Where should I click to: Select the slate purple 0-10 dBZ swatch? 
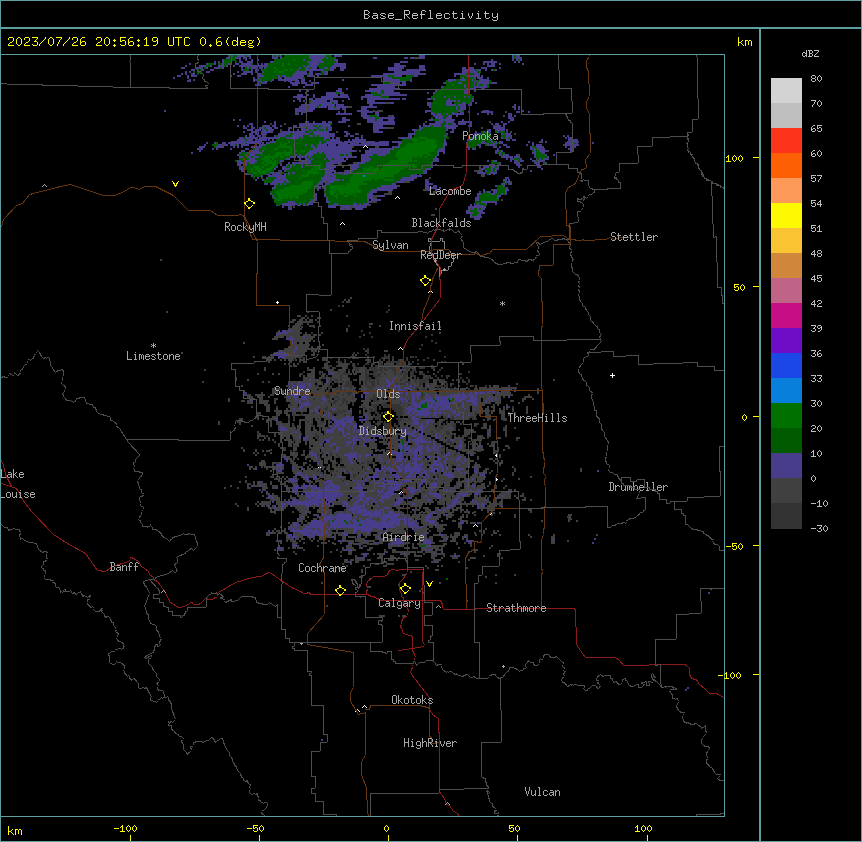[x=786, y=466]
